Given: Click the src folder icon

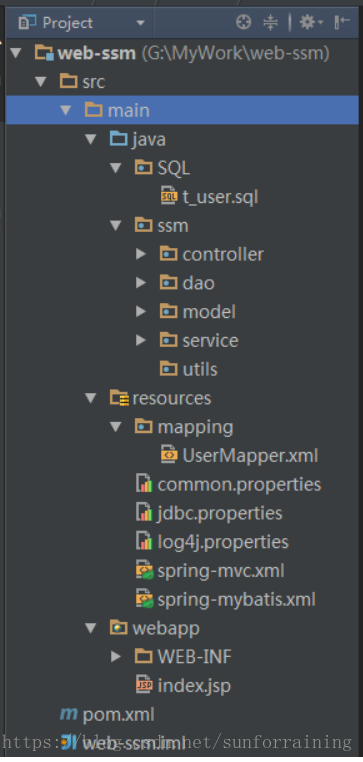Looking at the screenshot, I should 69,81.
